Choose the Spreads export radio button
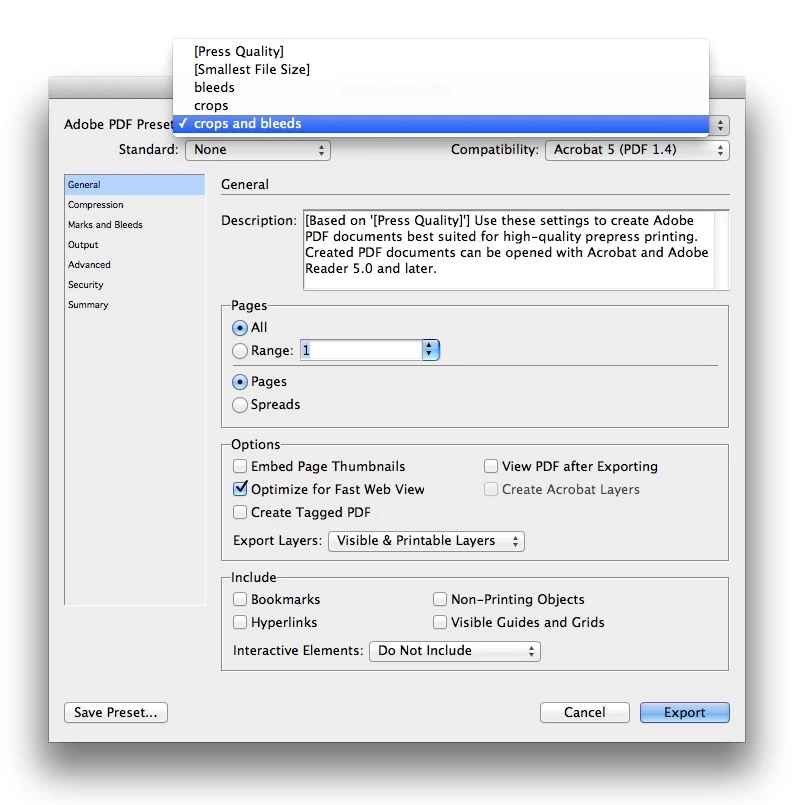Image resolution: width=804 pixels, height=805 pixels. [x=240, y=405]
